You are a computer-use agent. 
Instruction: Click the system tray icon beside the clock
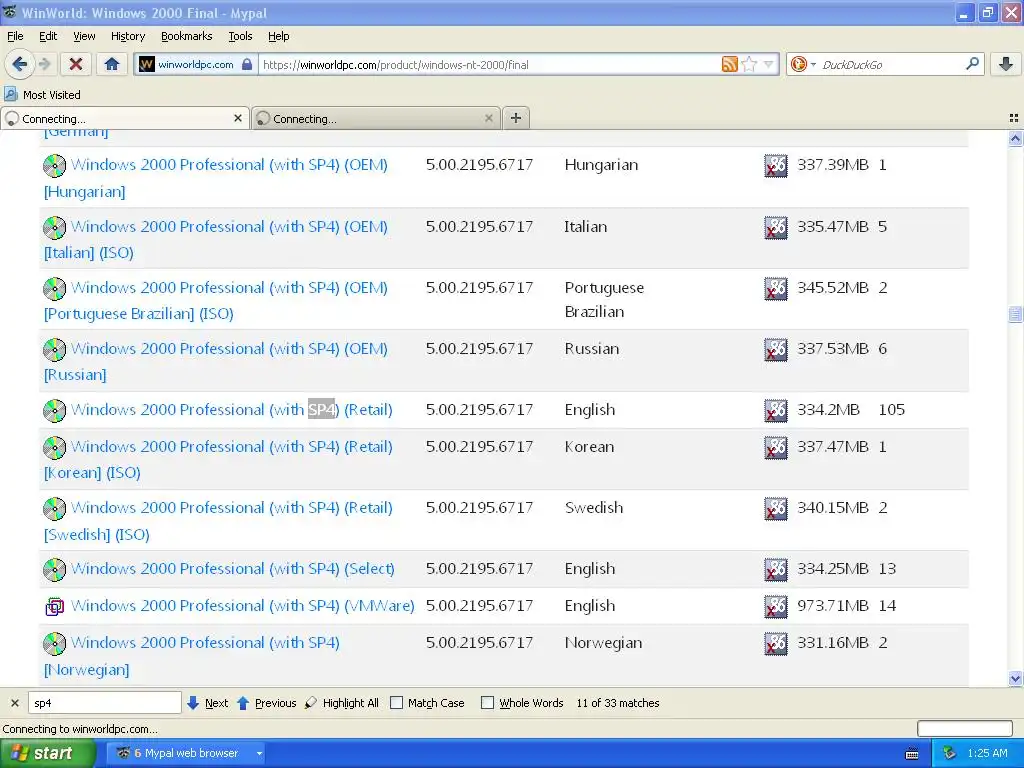[949, 753]
